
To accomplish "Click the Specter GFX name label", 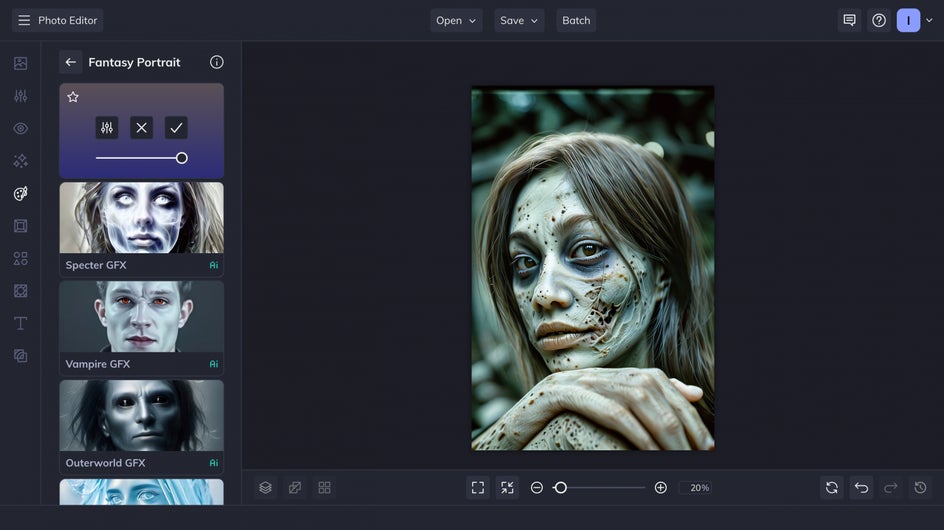I will (96, 265).
